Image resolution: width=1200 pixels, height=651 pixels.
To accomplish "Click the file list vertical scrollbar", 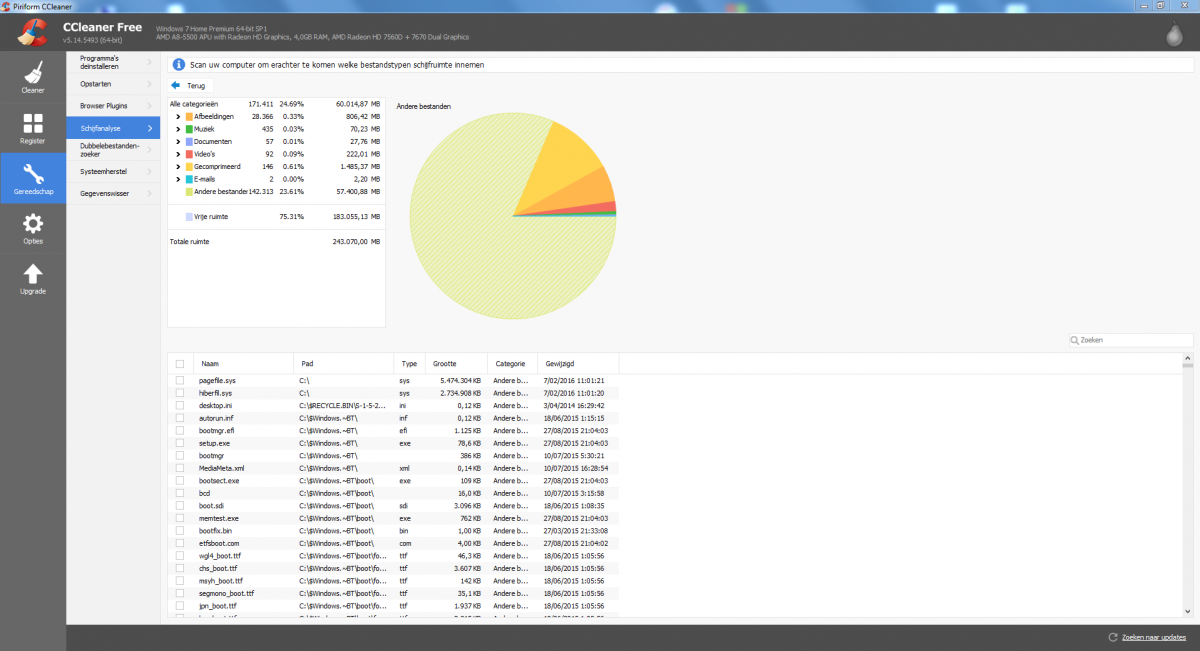I will point(1187,487).
